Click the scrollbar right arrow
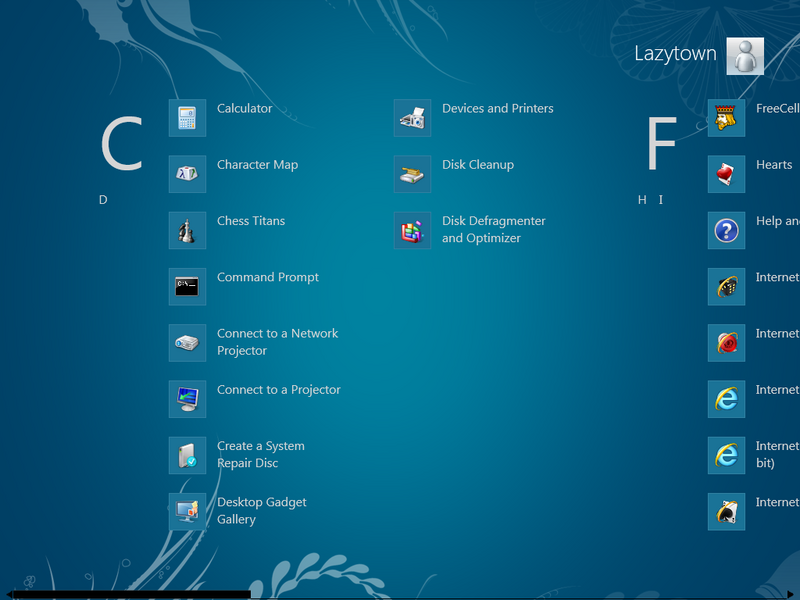The height and width of the screenshot is (600, 800). pyautogui.click(x=791, y=595)
